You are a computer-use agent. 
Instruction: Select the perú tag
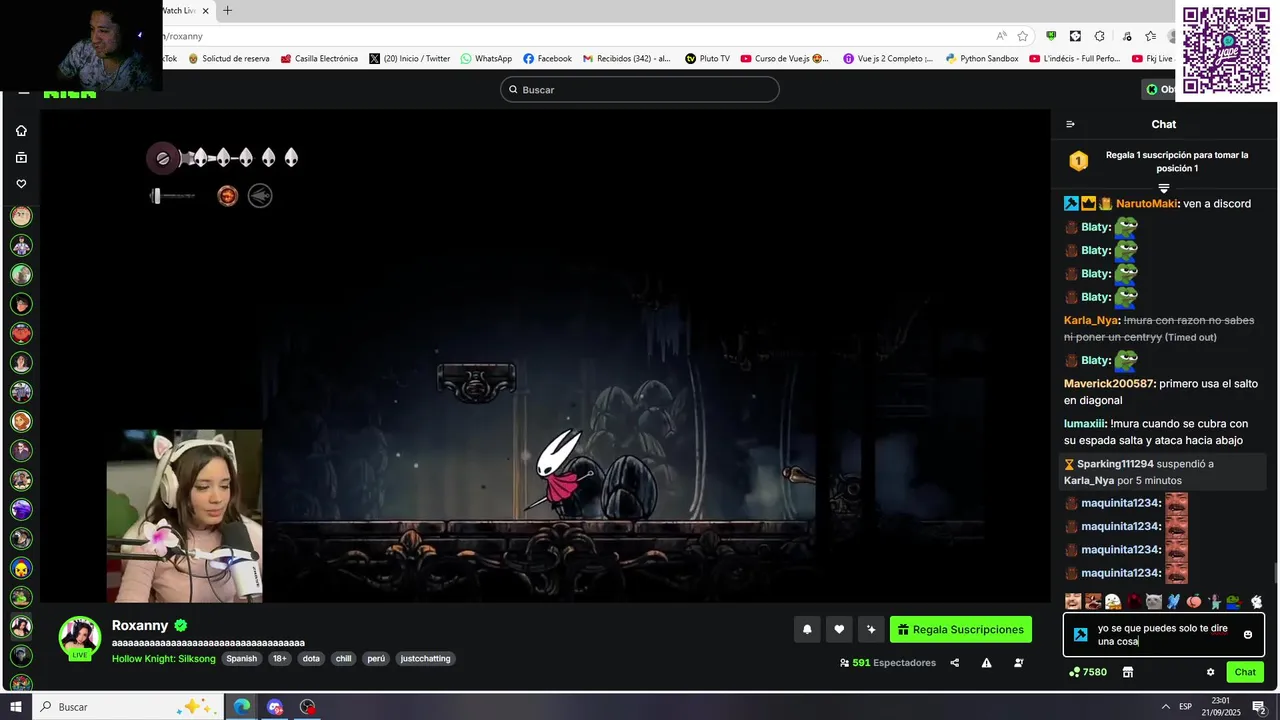pyautogui.click(x=376, y=659)
